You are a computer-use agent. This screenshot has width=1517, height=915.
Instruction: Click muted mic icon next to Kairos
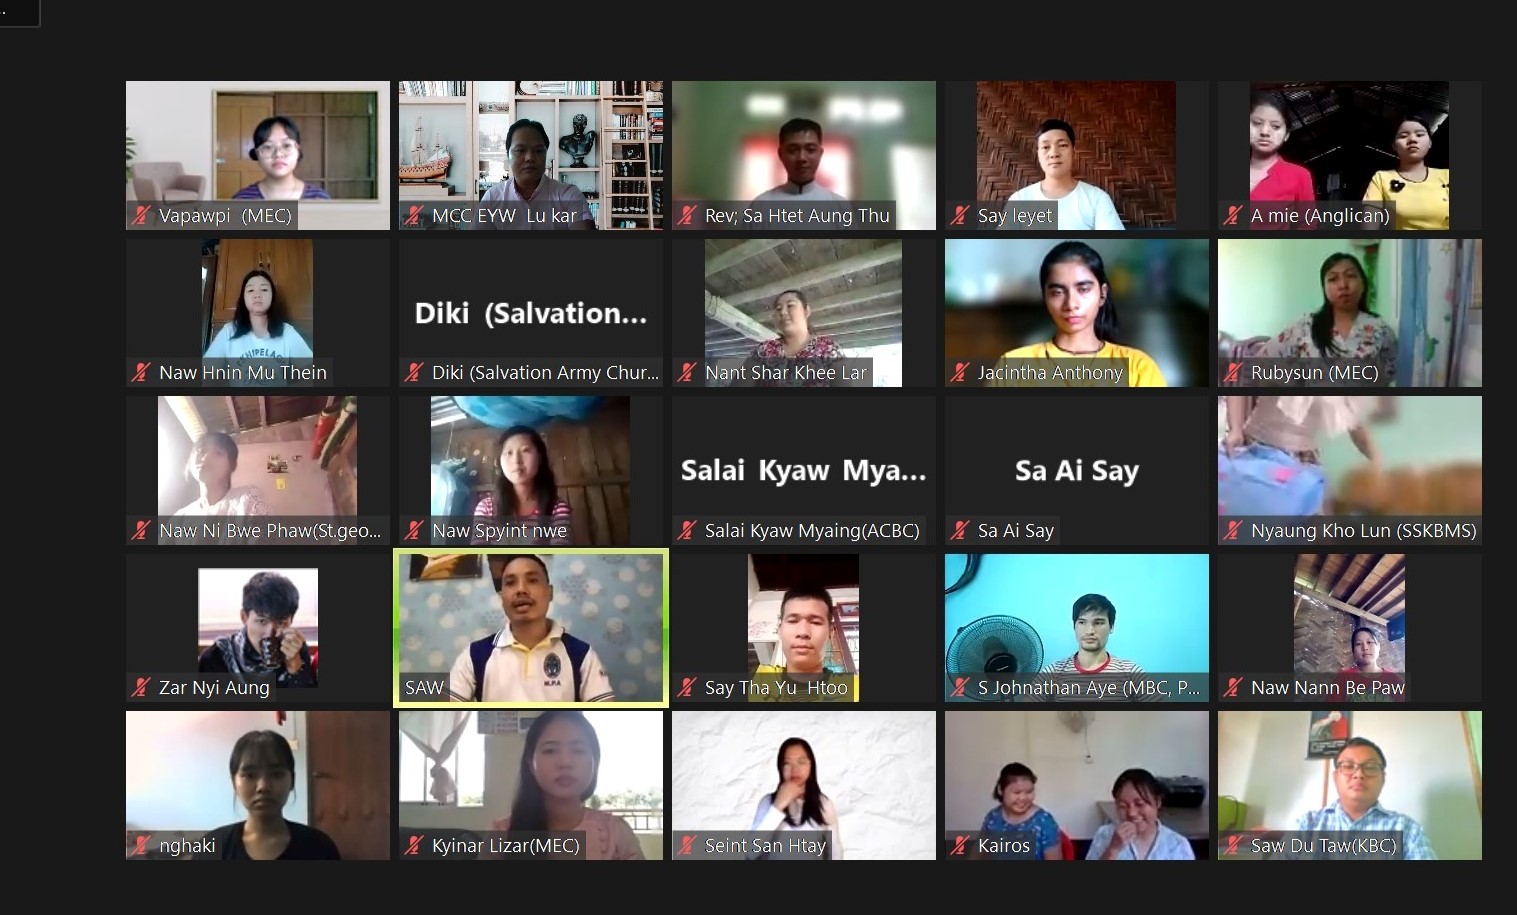(x=960, y=845)
